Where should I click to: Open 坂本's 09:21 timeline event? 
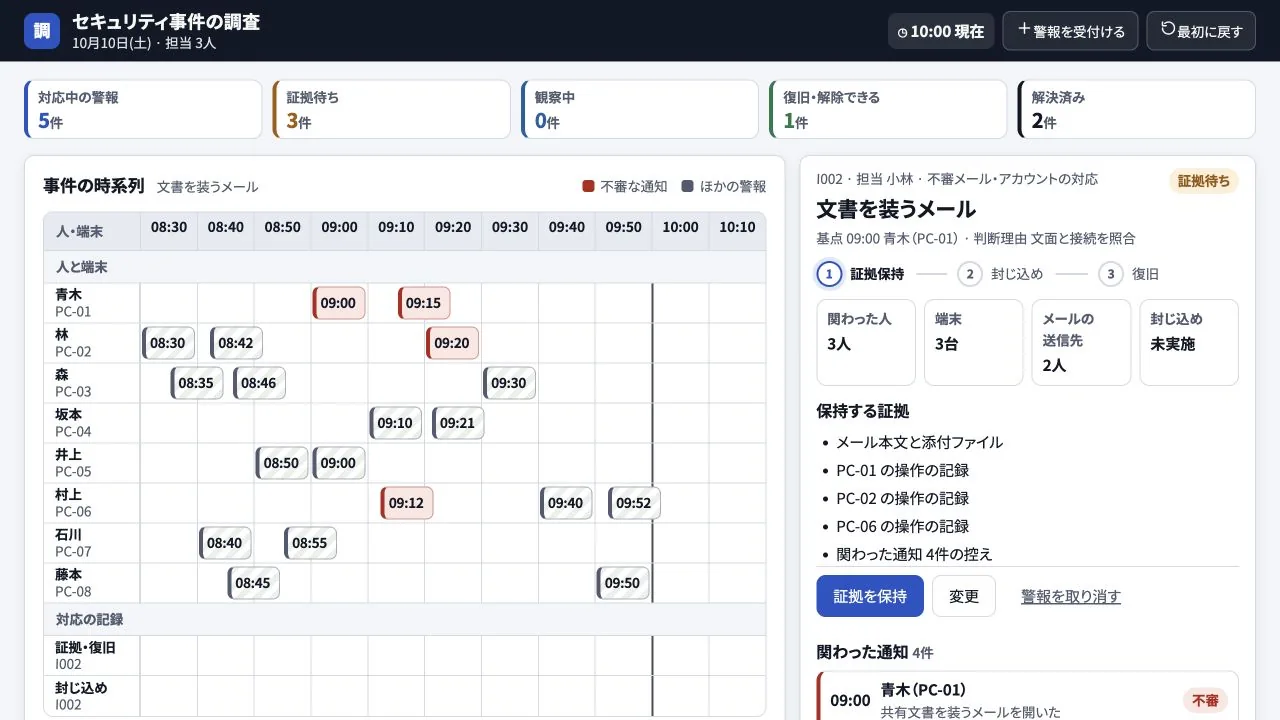click(x=458, y=423)
